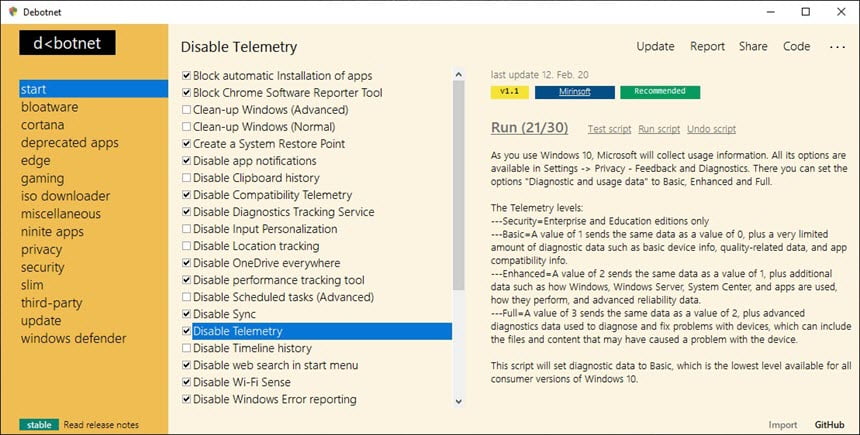
Task: Click the list scrollbar thumb
Action: [x=459, y=185]
